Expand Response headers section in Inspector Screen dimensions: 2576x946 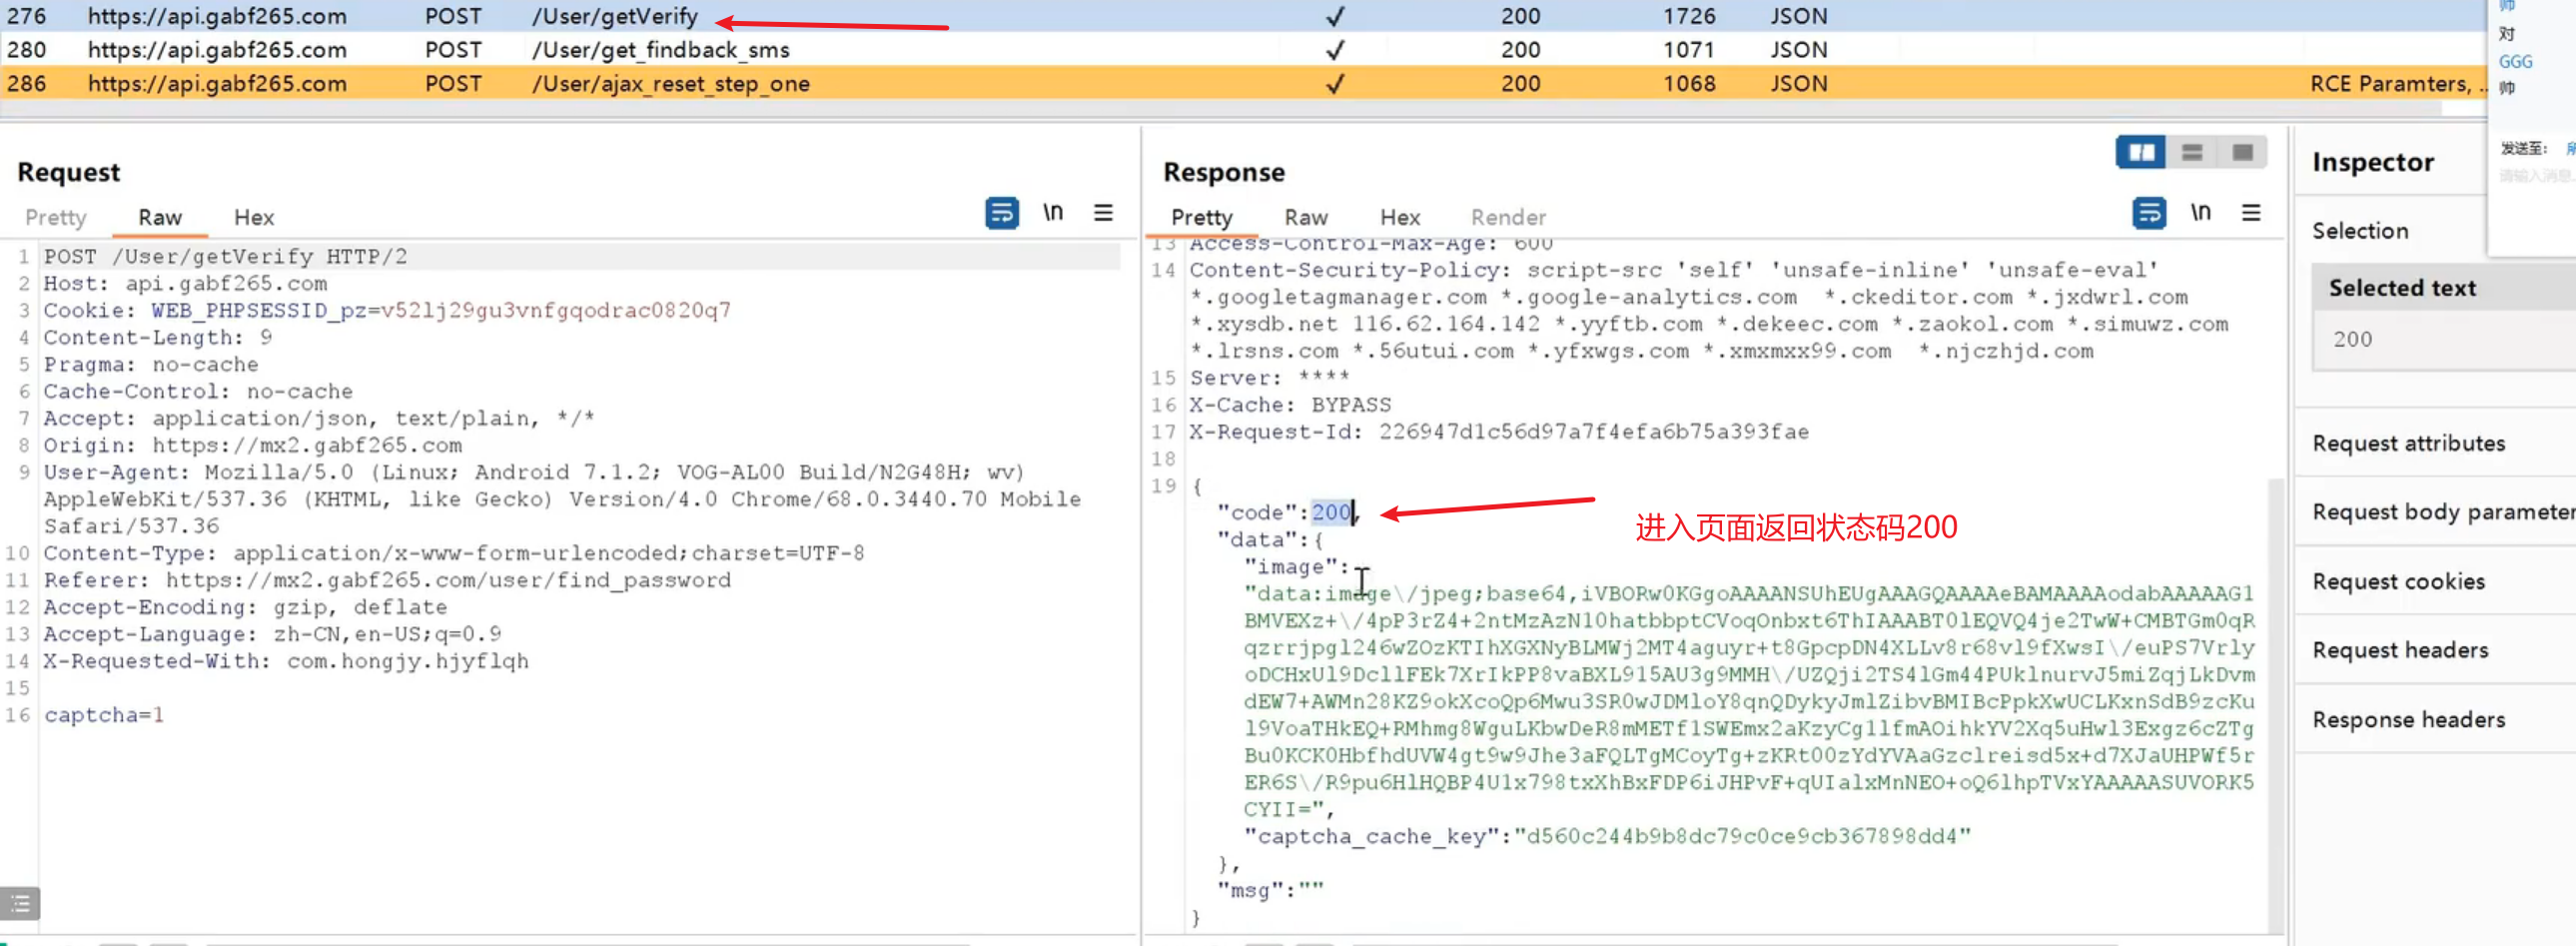point(2408,719)
